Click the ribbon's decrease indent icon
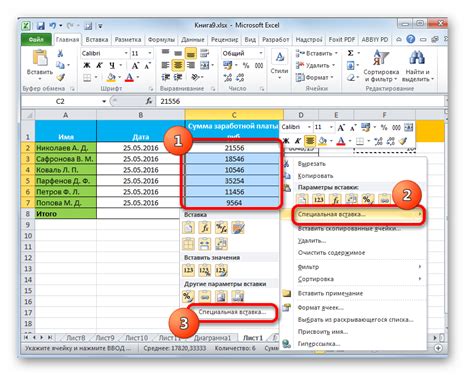The height and width of the screenshot is (375, 474). 165,78
